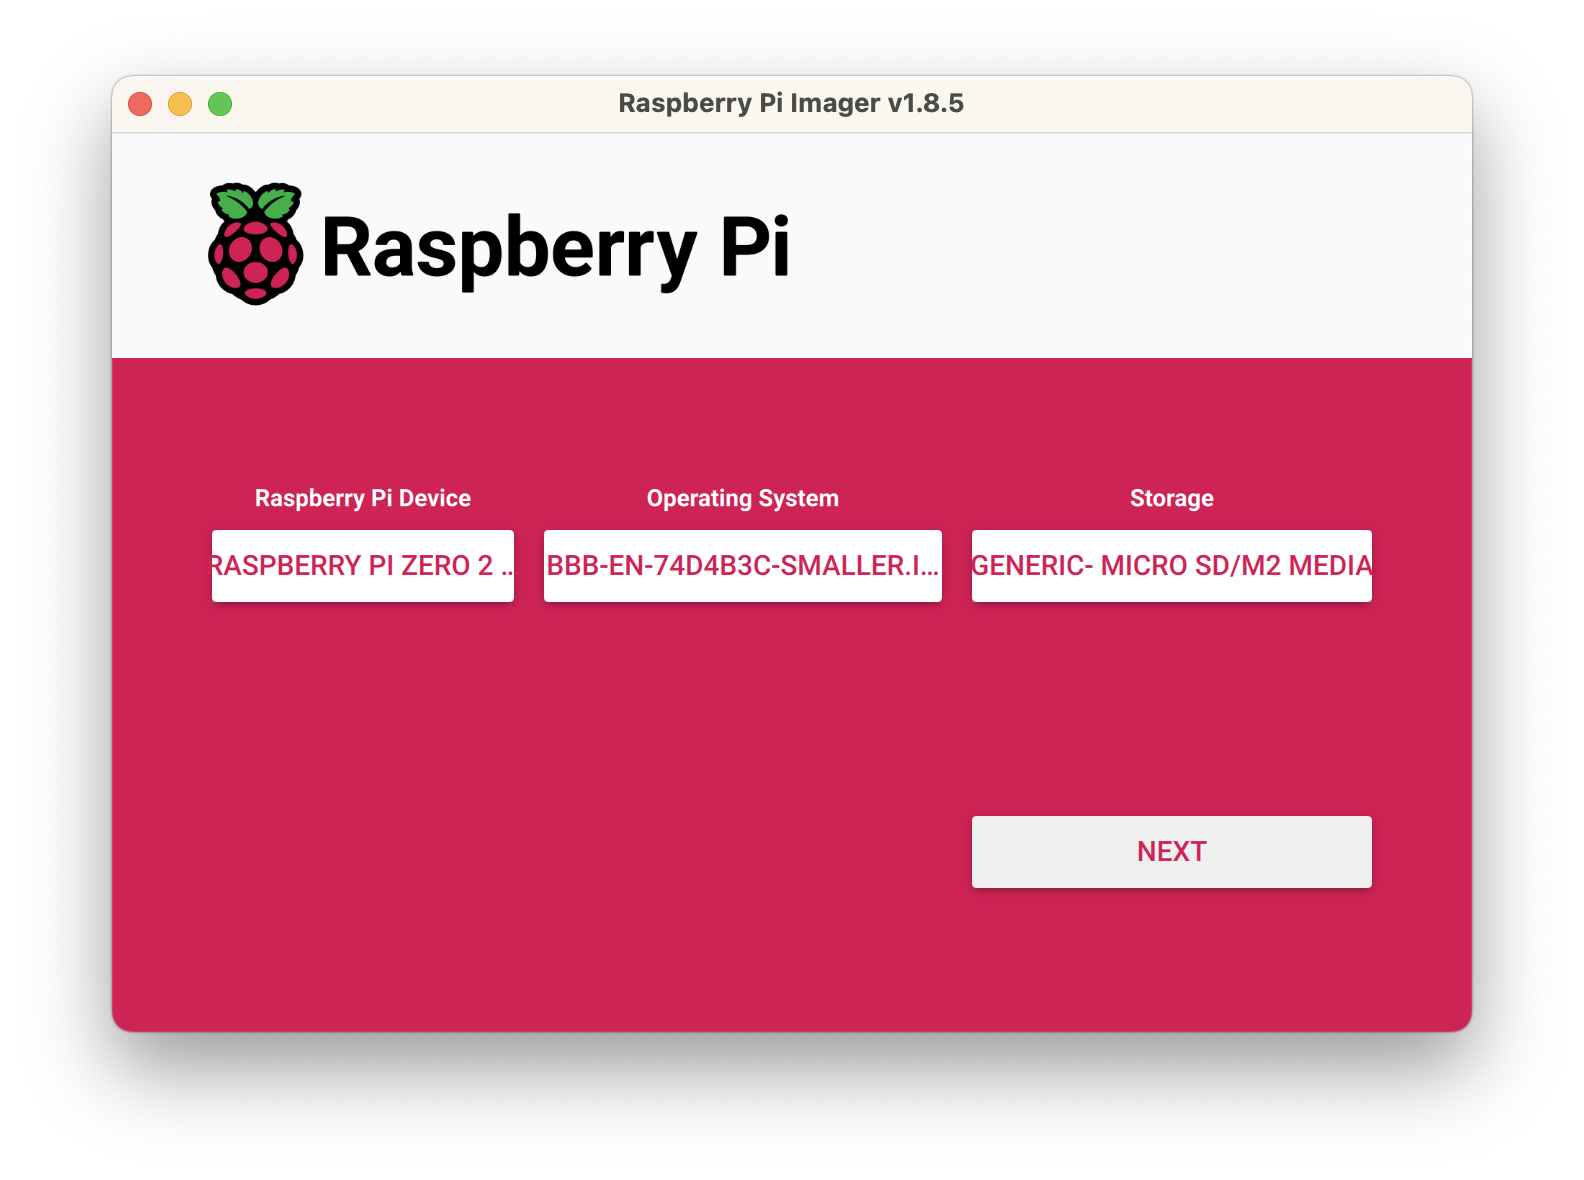Screen dimensions: 1584x1180
Task: Click the Raspberry Pi Imager v1.8.5 title text
Action: pyautogui.click(x=790, y=103)
